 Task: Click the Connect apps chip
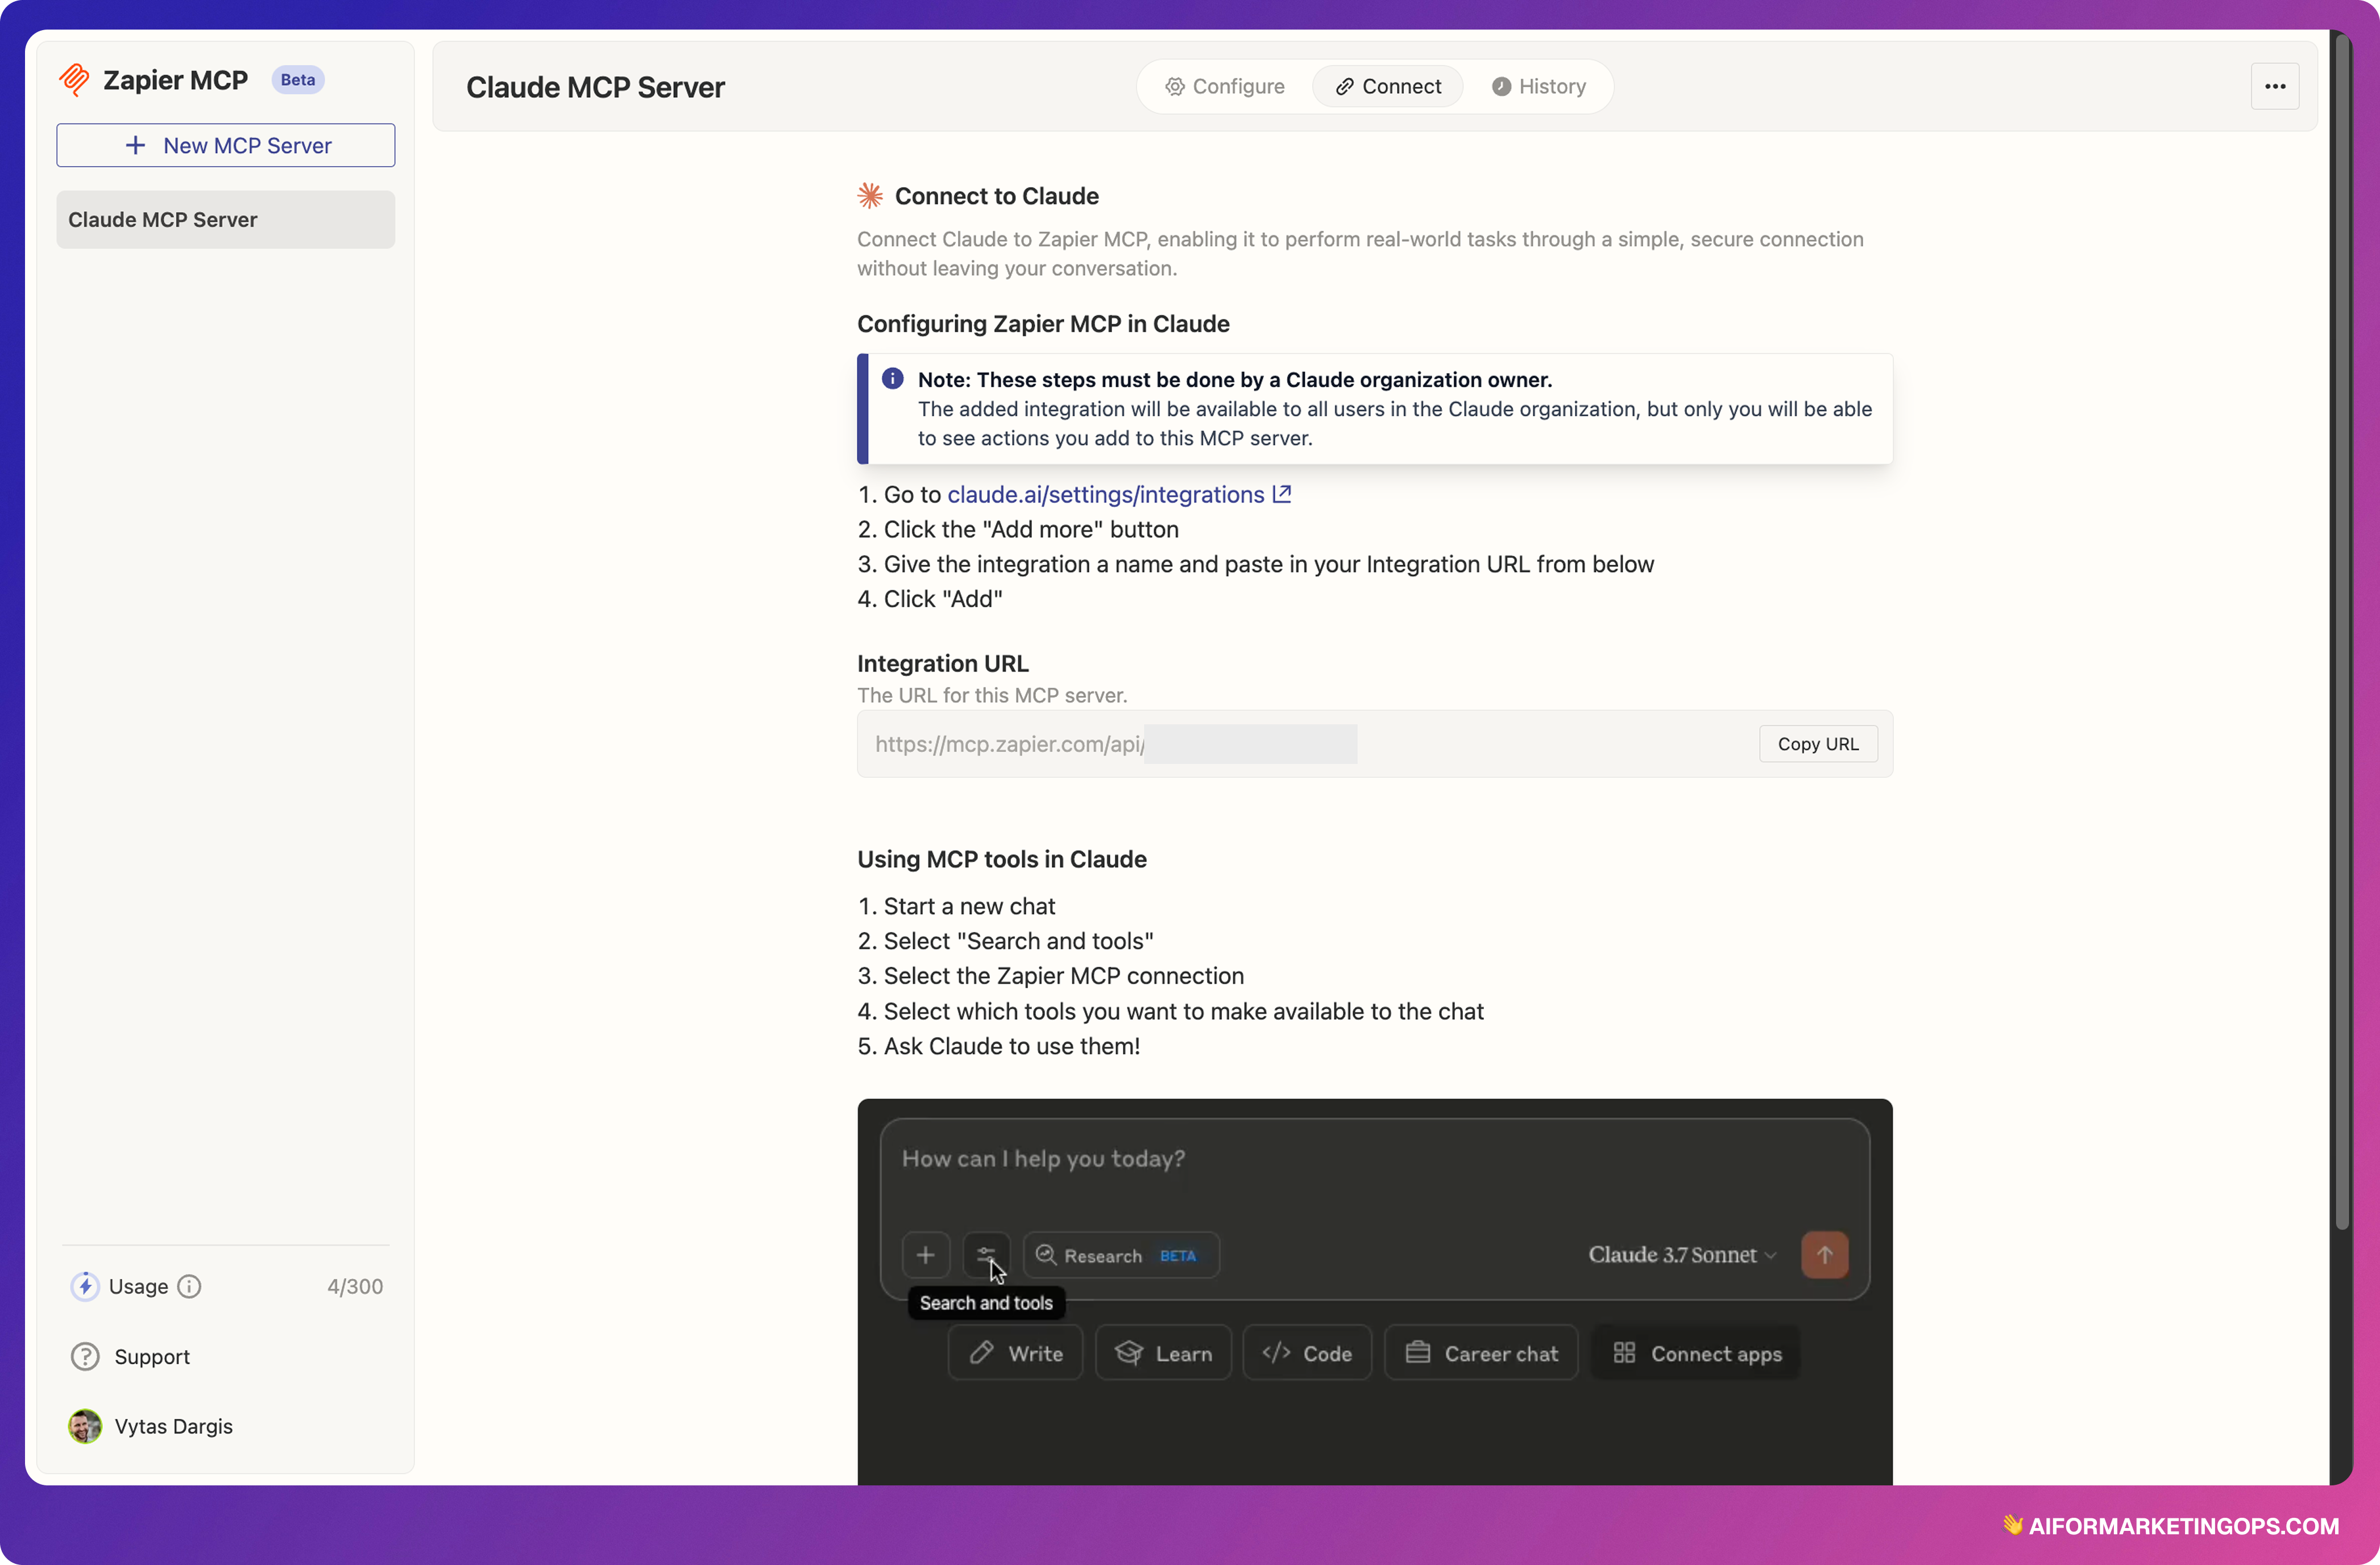[x=1696, y=1354]
